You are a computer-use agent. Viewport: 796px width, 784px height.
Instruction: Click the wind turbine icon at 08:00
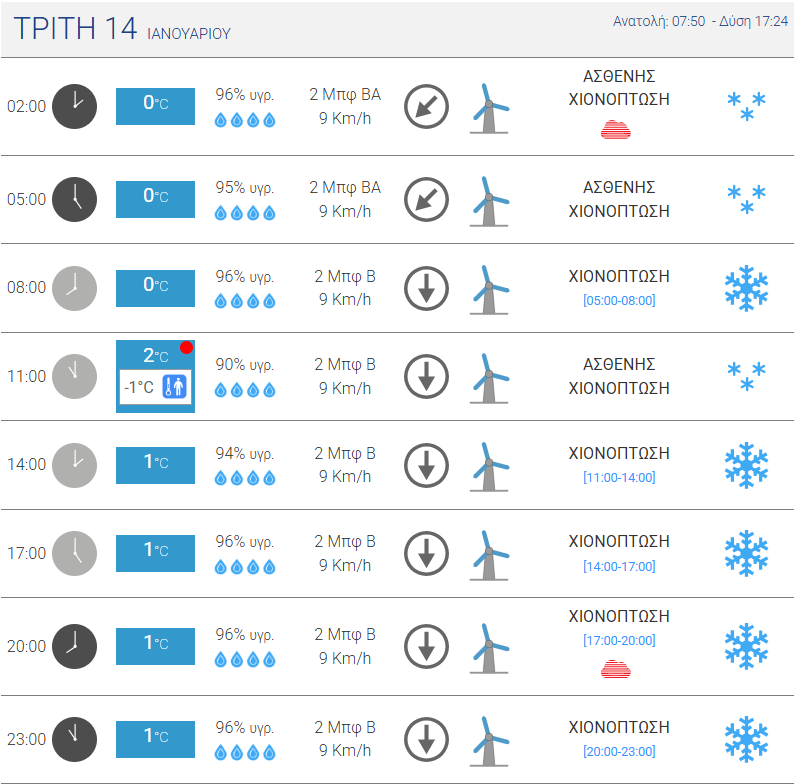489,289
